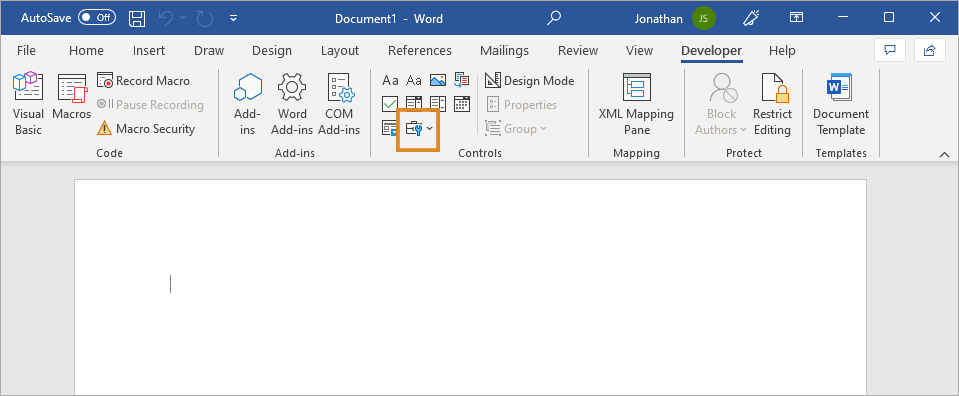The image size is (959, 396).
Task: Click the Macros icon
Action: pyautogui.click(x=72, y=97)
